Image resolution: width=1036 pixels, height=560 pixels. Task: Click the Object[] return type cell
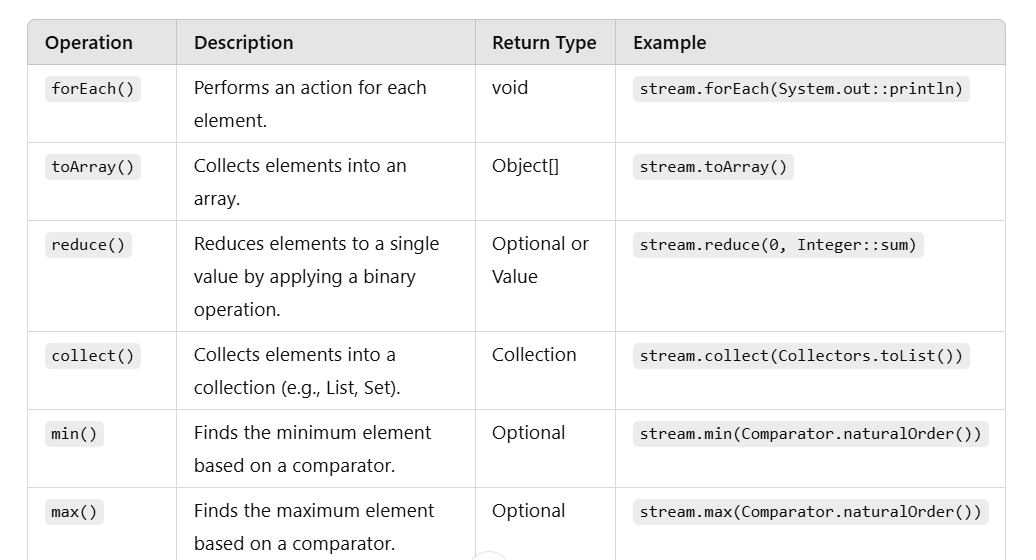(525, 166)
